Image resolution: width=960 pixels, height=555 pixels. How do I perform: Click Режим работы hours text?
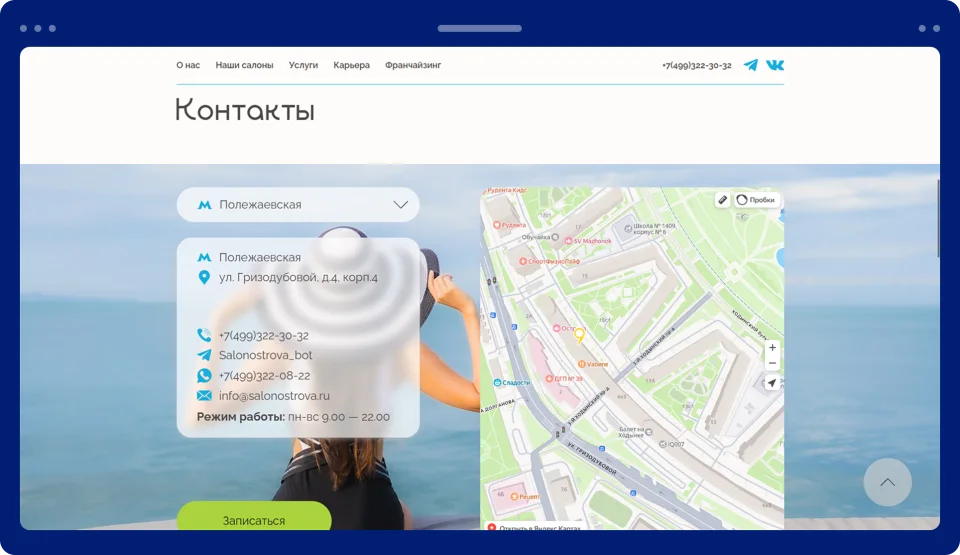click(x=293, y=417)
